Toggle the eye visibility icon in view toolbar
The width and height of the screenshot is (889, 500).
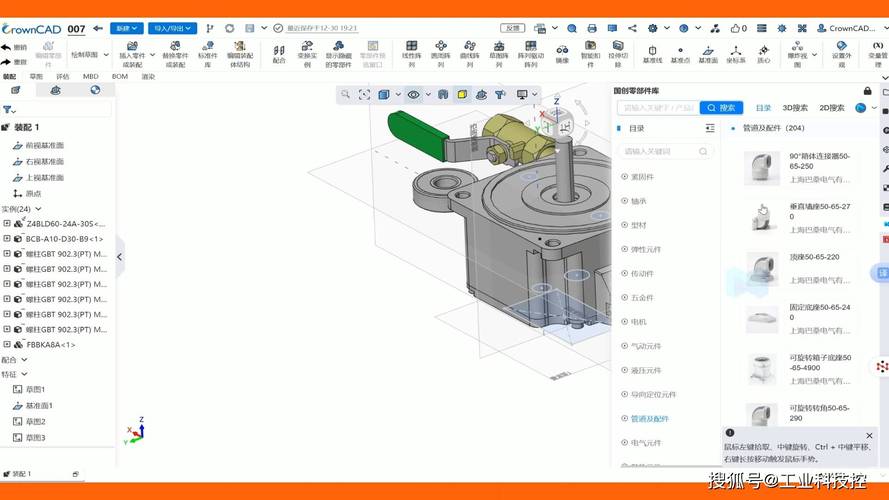(x=414, y=95)
